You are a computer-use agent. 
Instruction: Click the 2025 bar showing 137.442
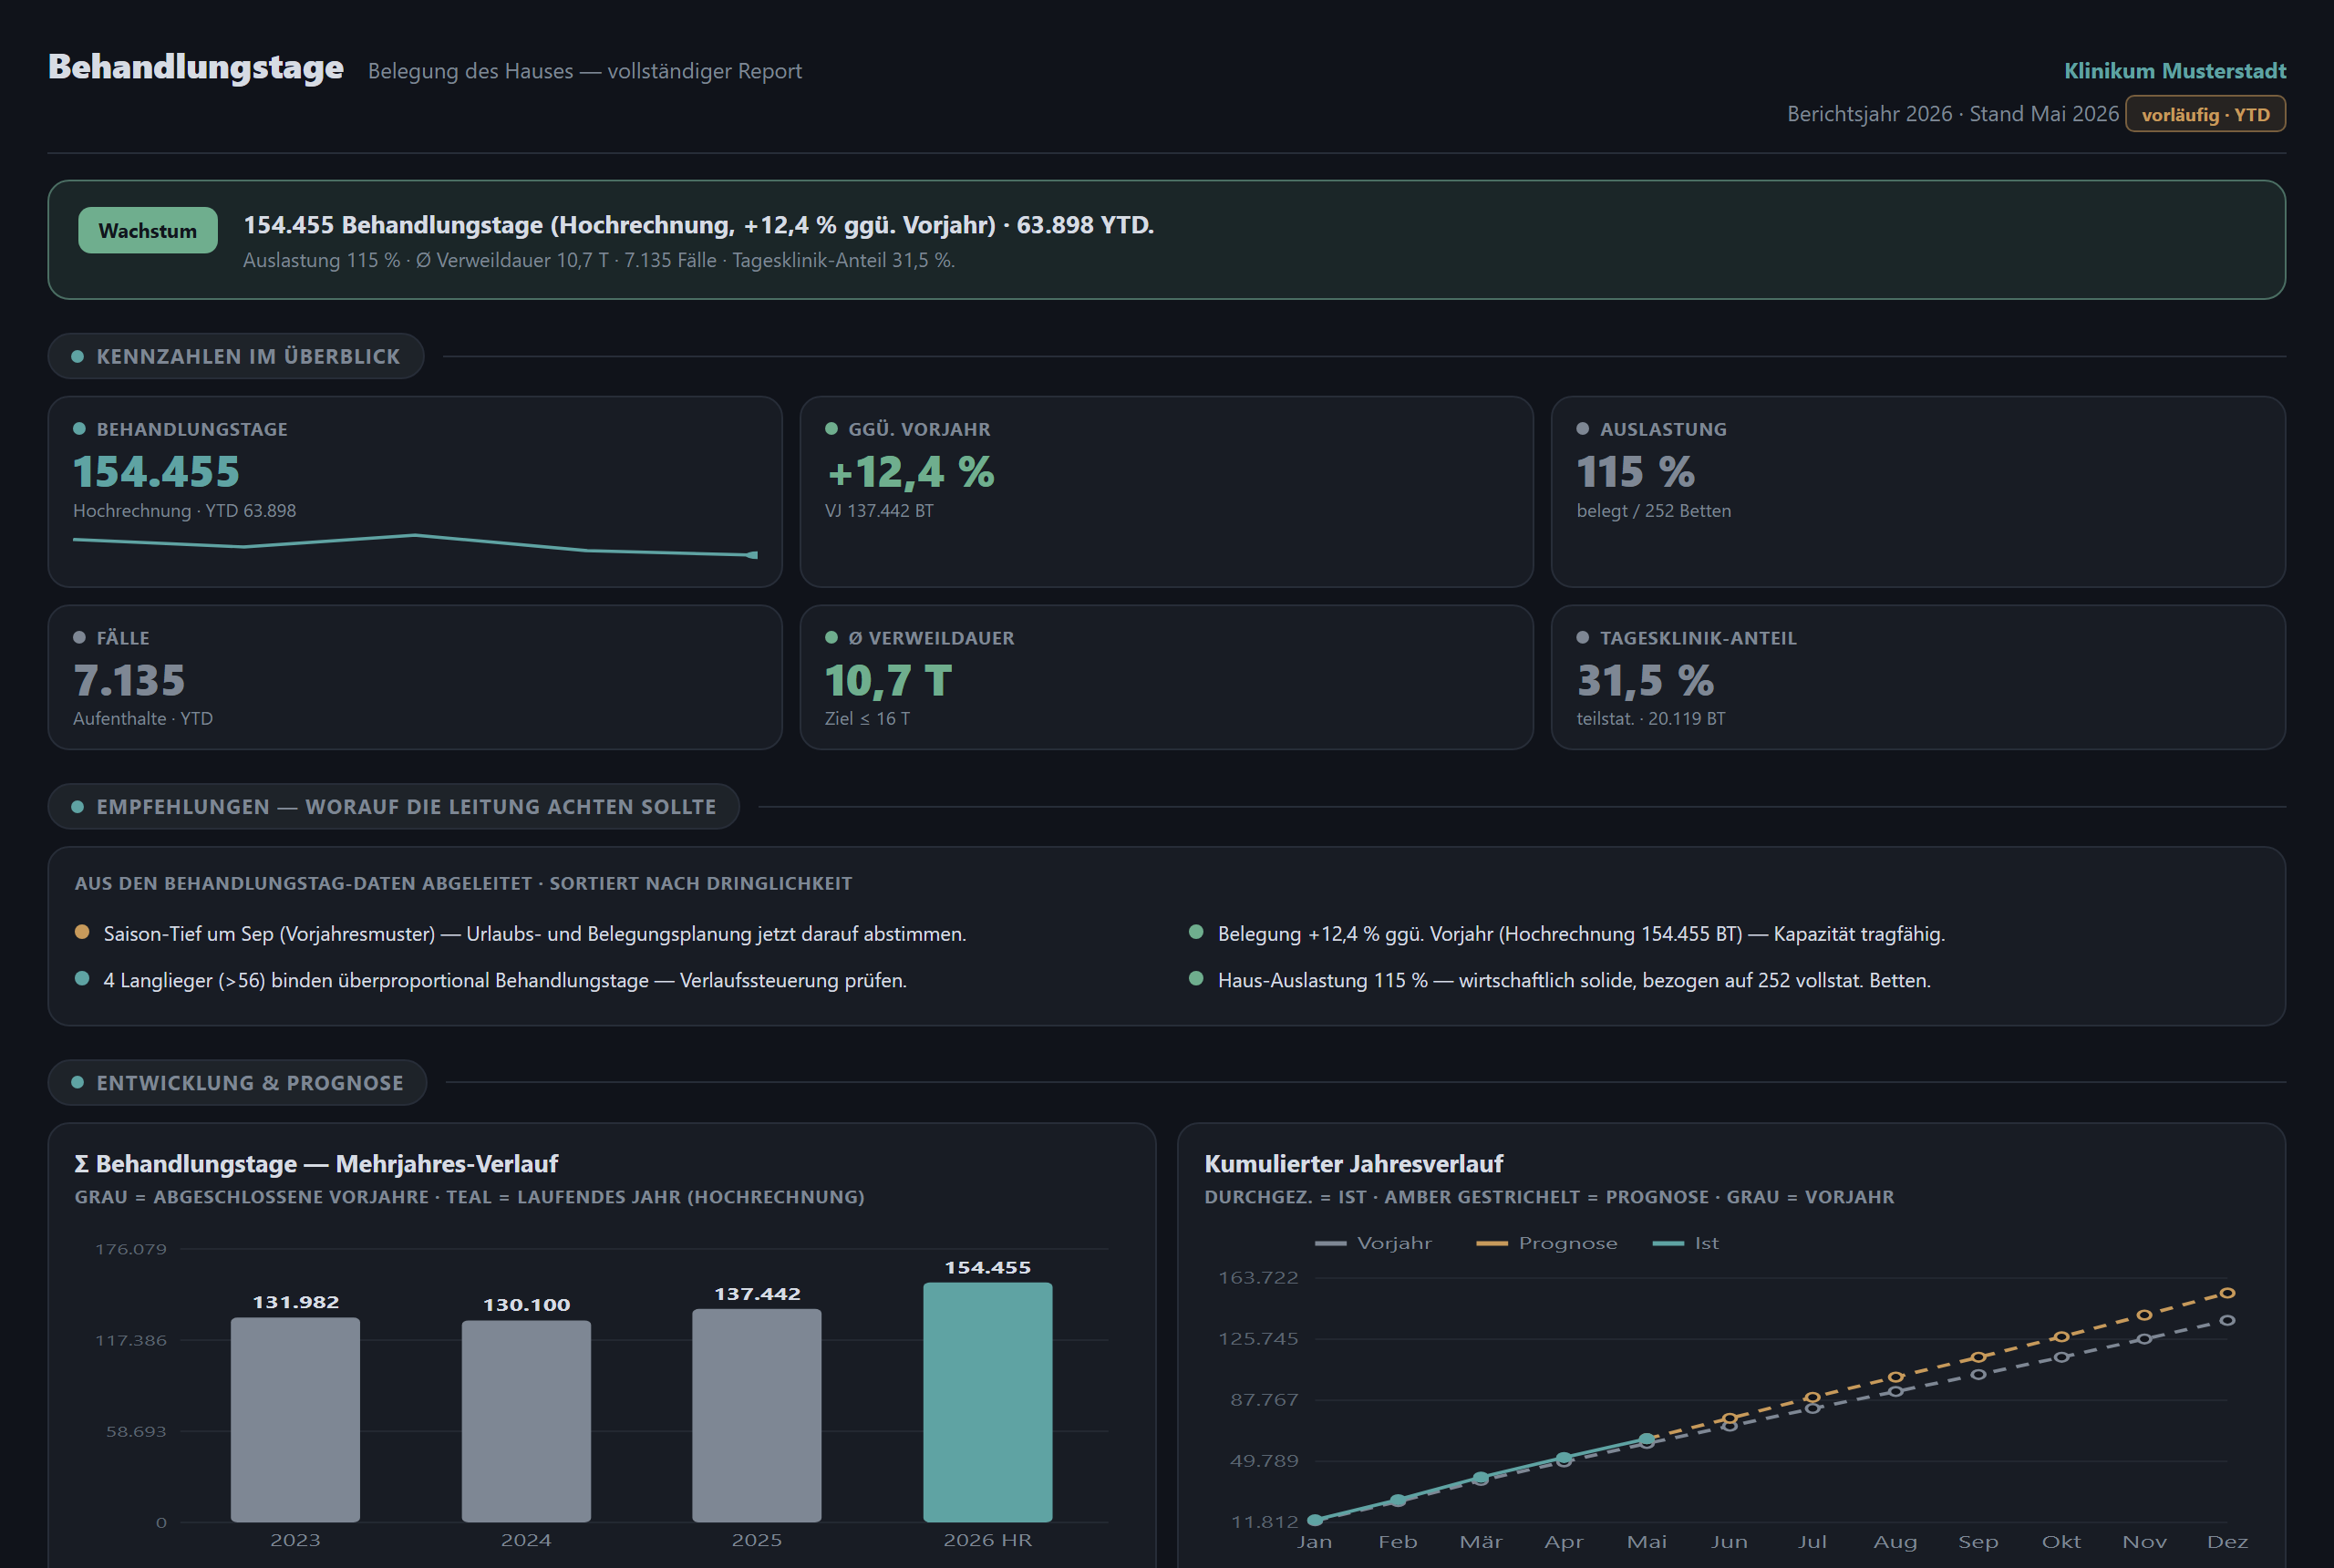pyautogui.click(x=756, y=1416)
